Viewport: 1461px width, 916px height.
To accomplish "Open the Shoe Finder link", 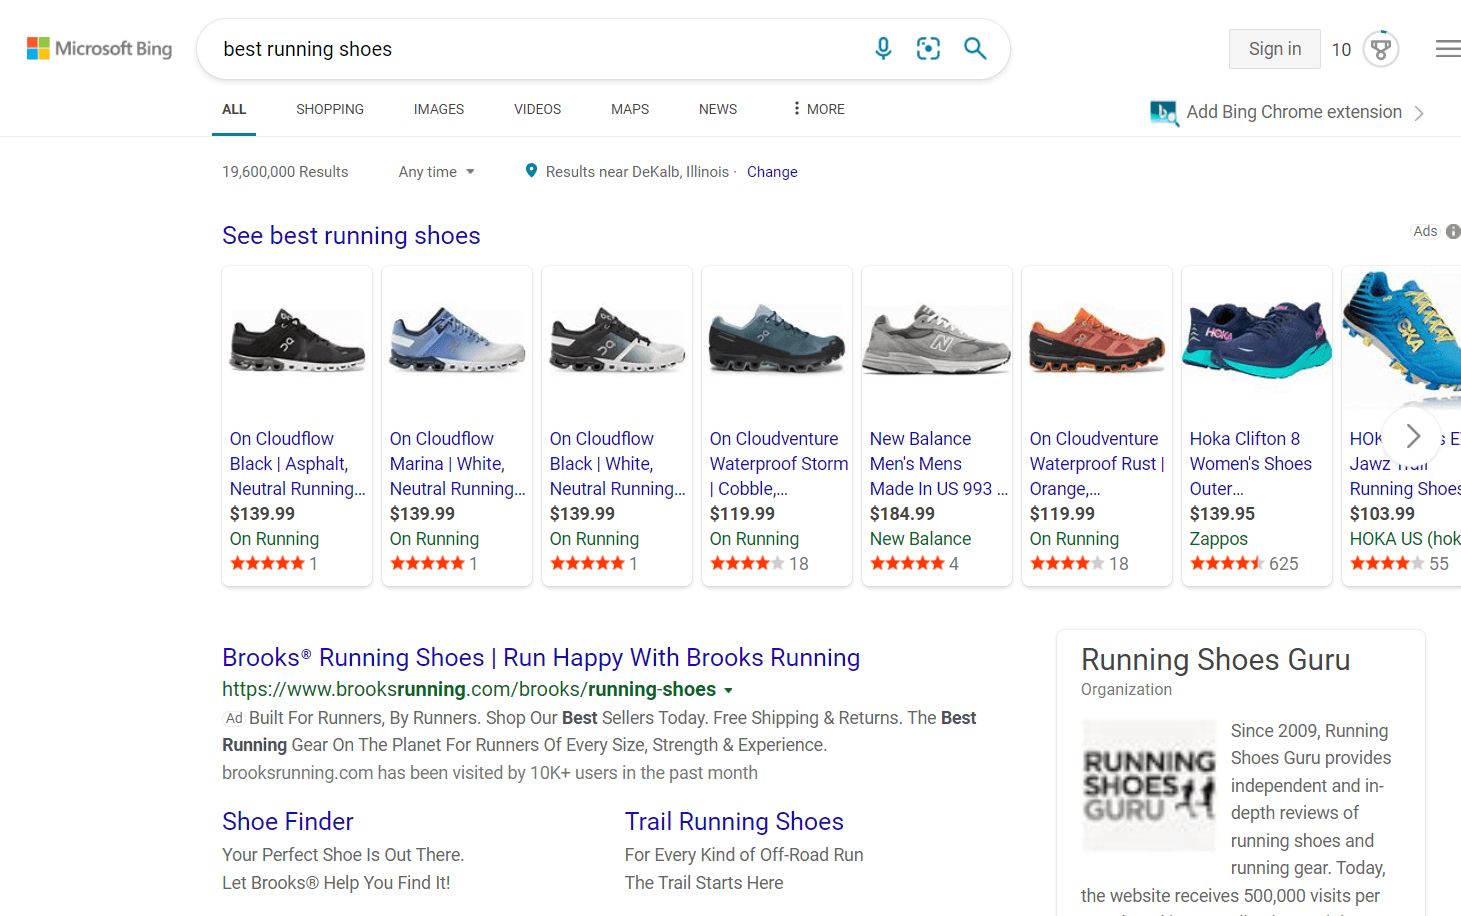I will [287, 821].
